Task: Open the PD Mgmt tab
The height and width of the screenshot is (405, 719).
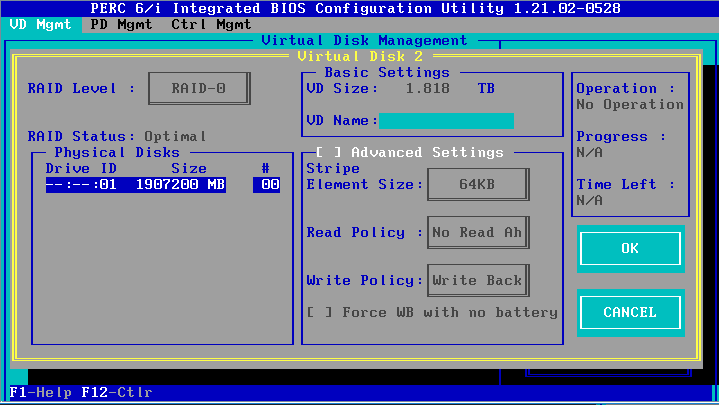Action: (x=121, y=24)
